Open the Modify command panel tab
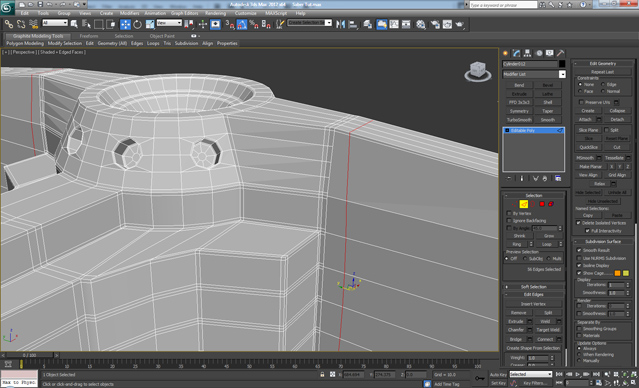Image resolution: width=639 pixels, height=388 pixels. point(517,53)
